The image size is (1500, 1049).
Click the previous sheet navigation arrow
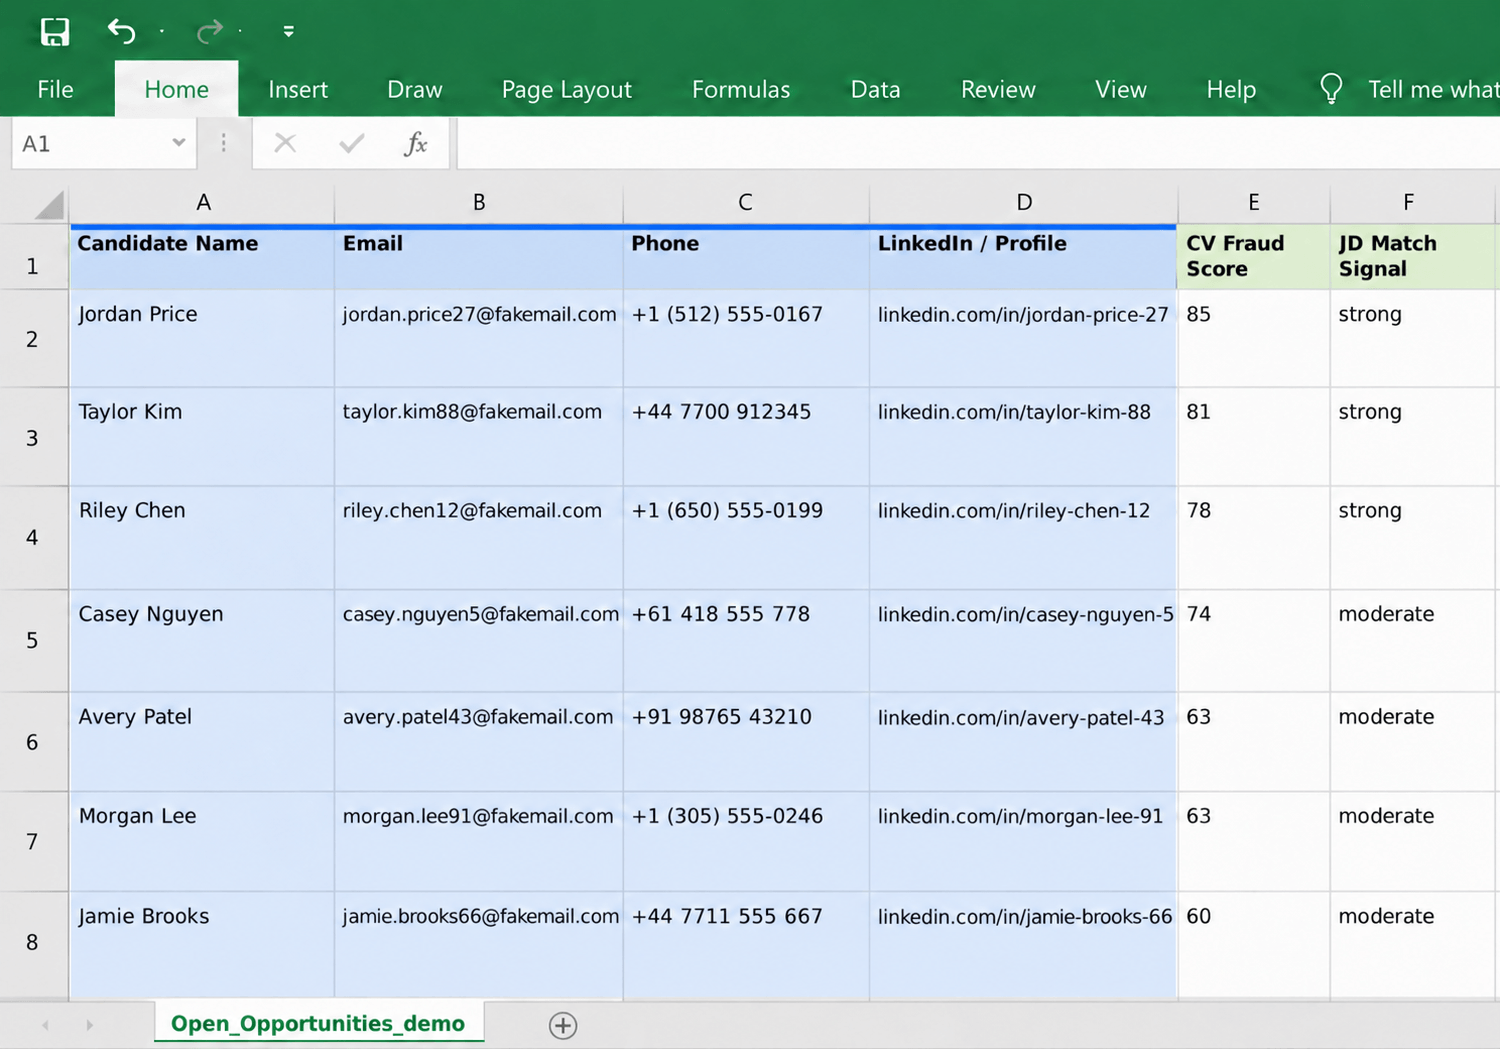(x=45, y=1025)
